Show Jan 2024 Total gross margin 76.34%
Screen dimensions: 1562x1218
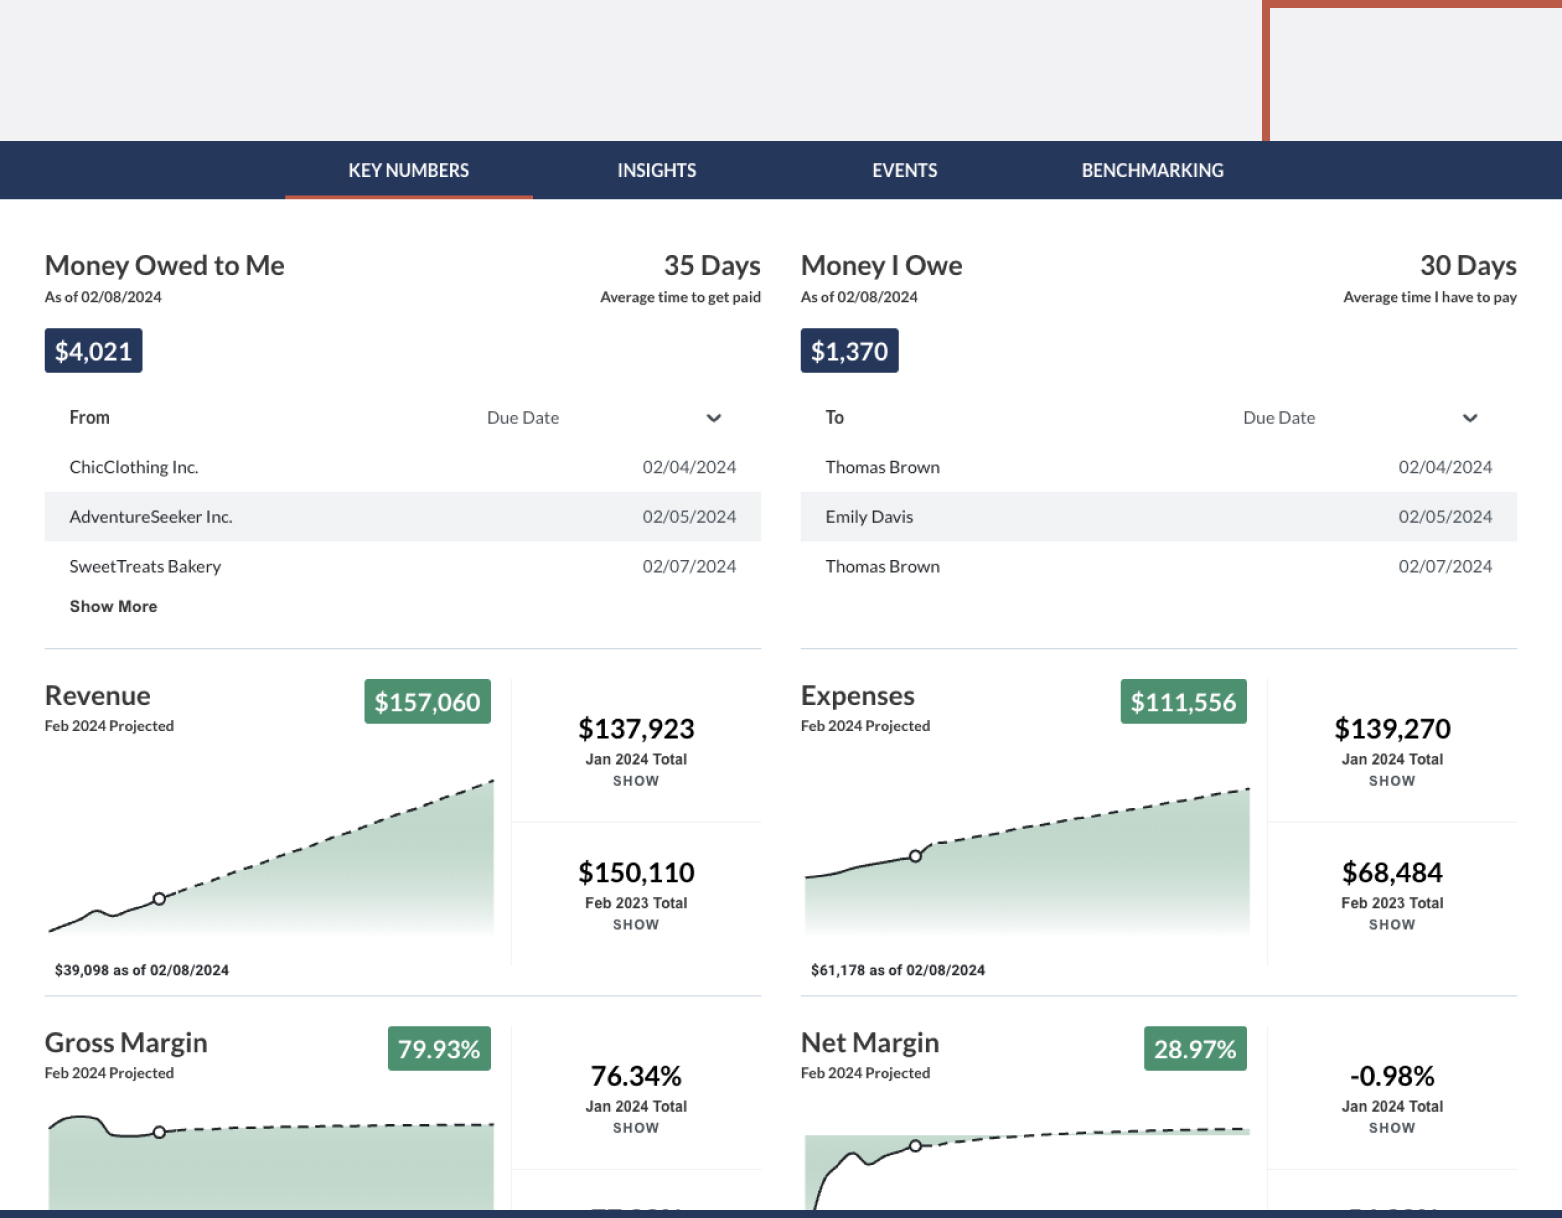pos(636,1128)
